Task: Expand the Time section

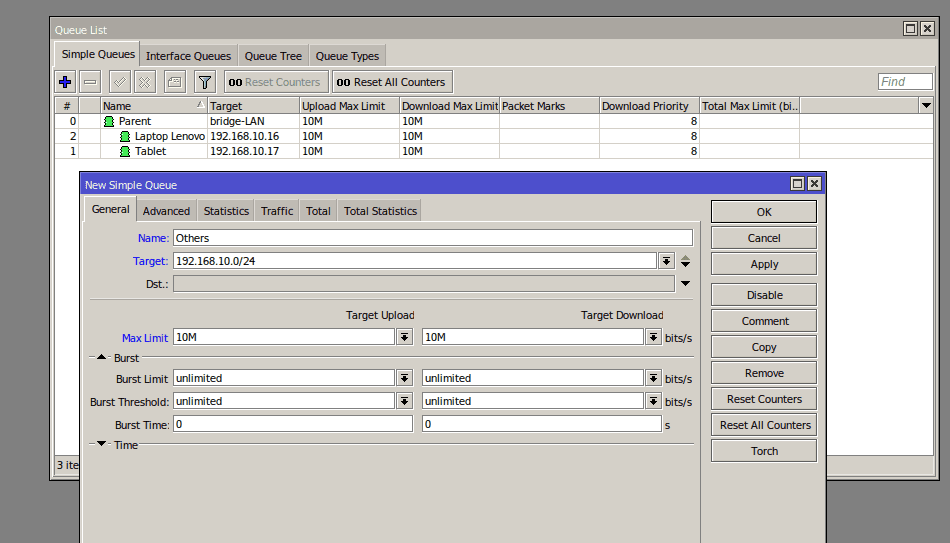Action: [x=101, y=444]
